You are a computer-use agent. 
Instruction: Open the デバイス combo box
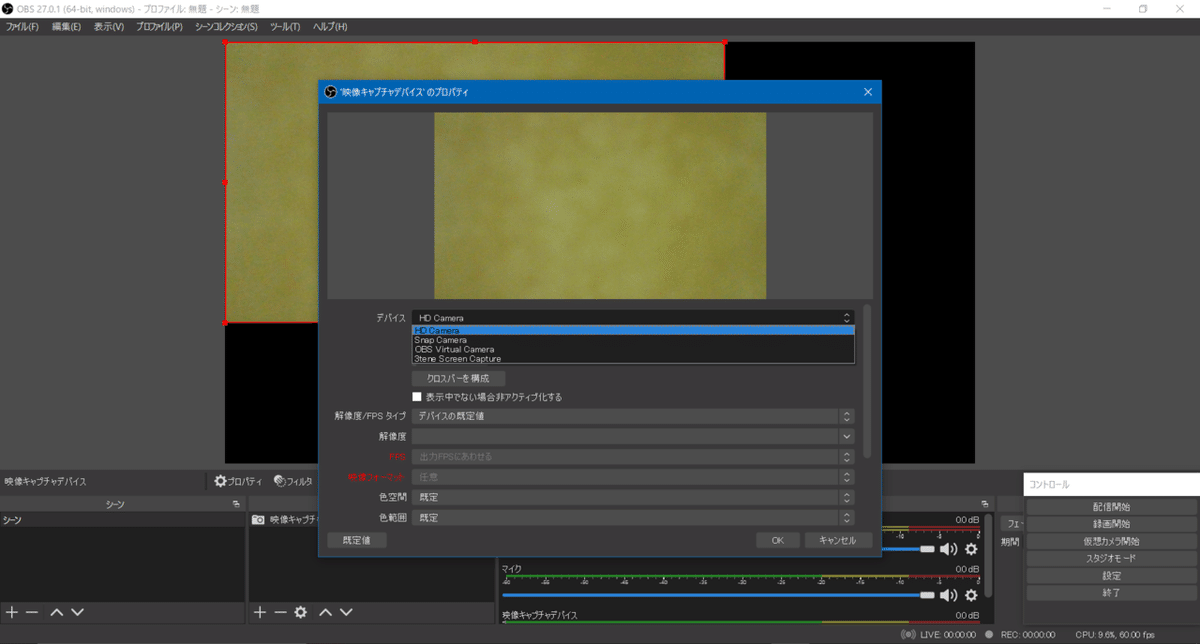tap(633, 317)
